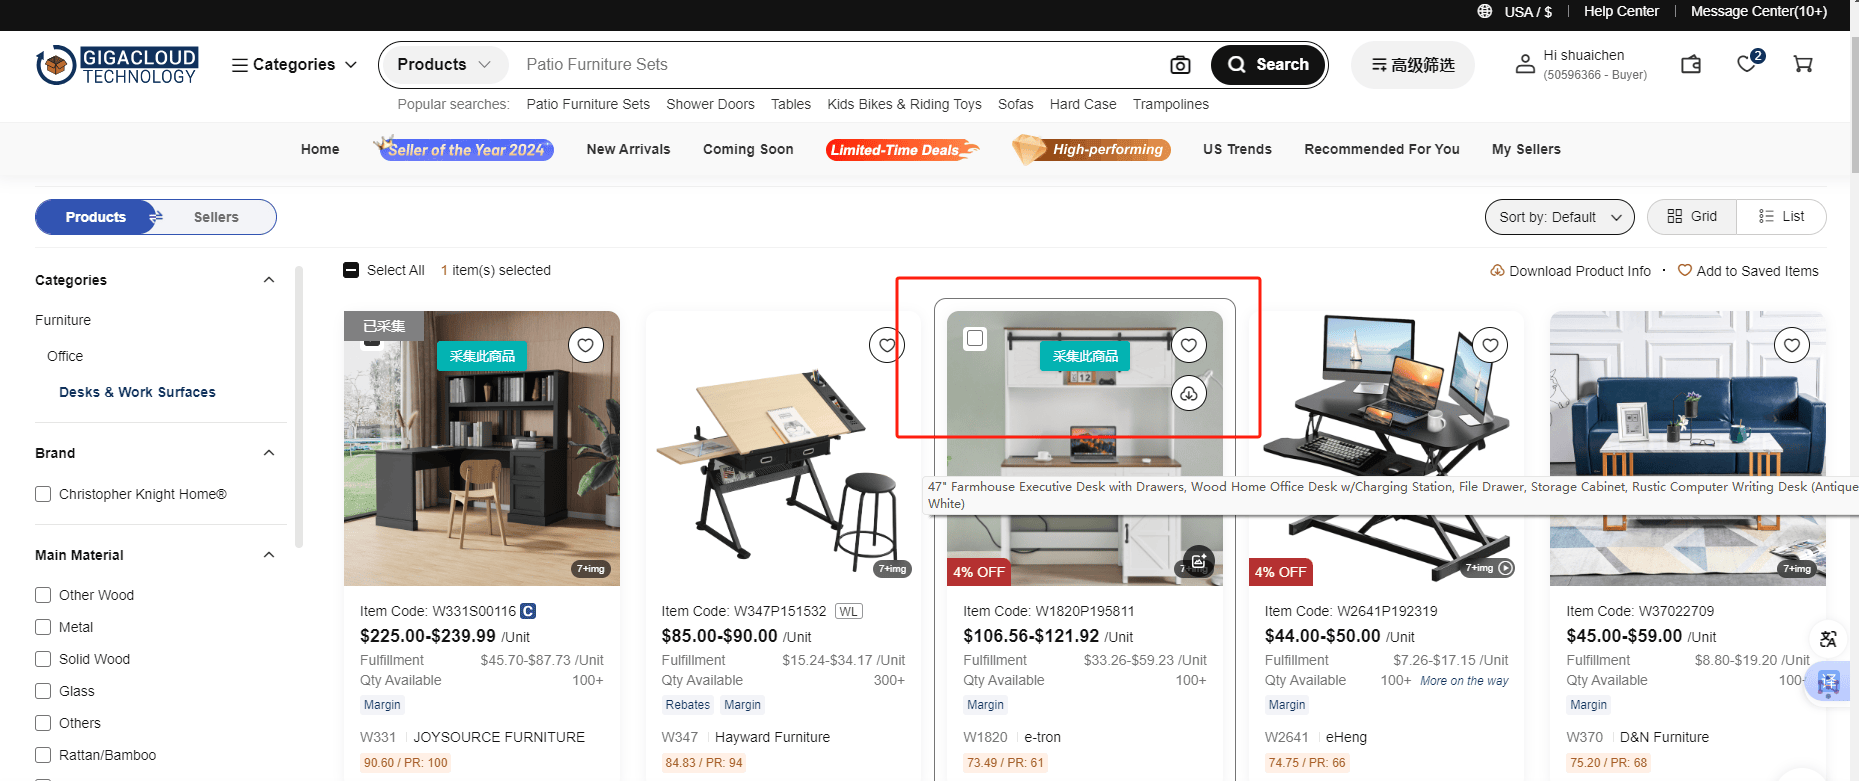
Task: Open the Categories dropdown menu
Action: pos(294,64)
